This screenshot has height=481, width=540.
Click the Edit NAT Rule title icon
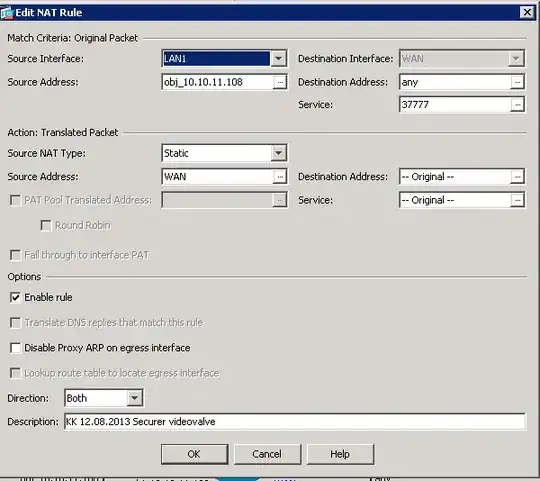[7, 13]
